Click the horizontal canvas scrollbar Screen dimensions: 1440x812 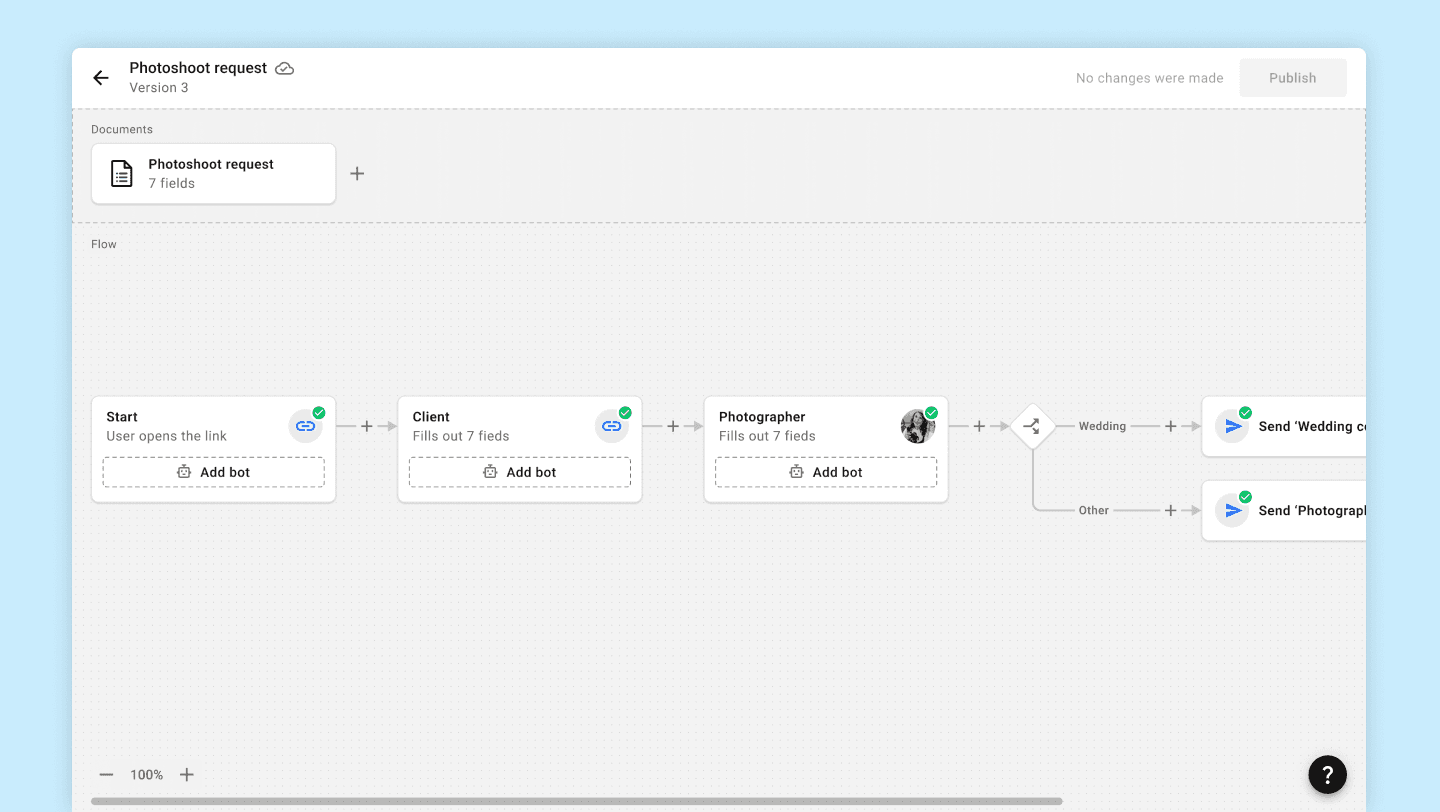577,801
